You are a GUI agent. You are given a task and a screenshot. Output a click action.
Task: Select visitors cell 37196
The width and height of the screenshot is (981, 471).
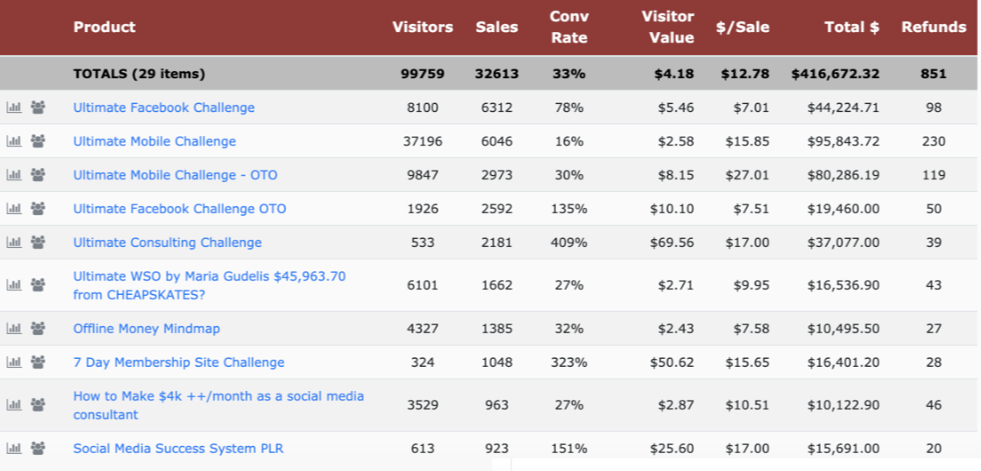423,141
